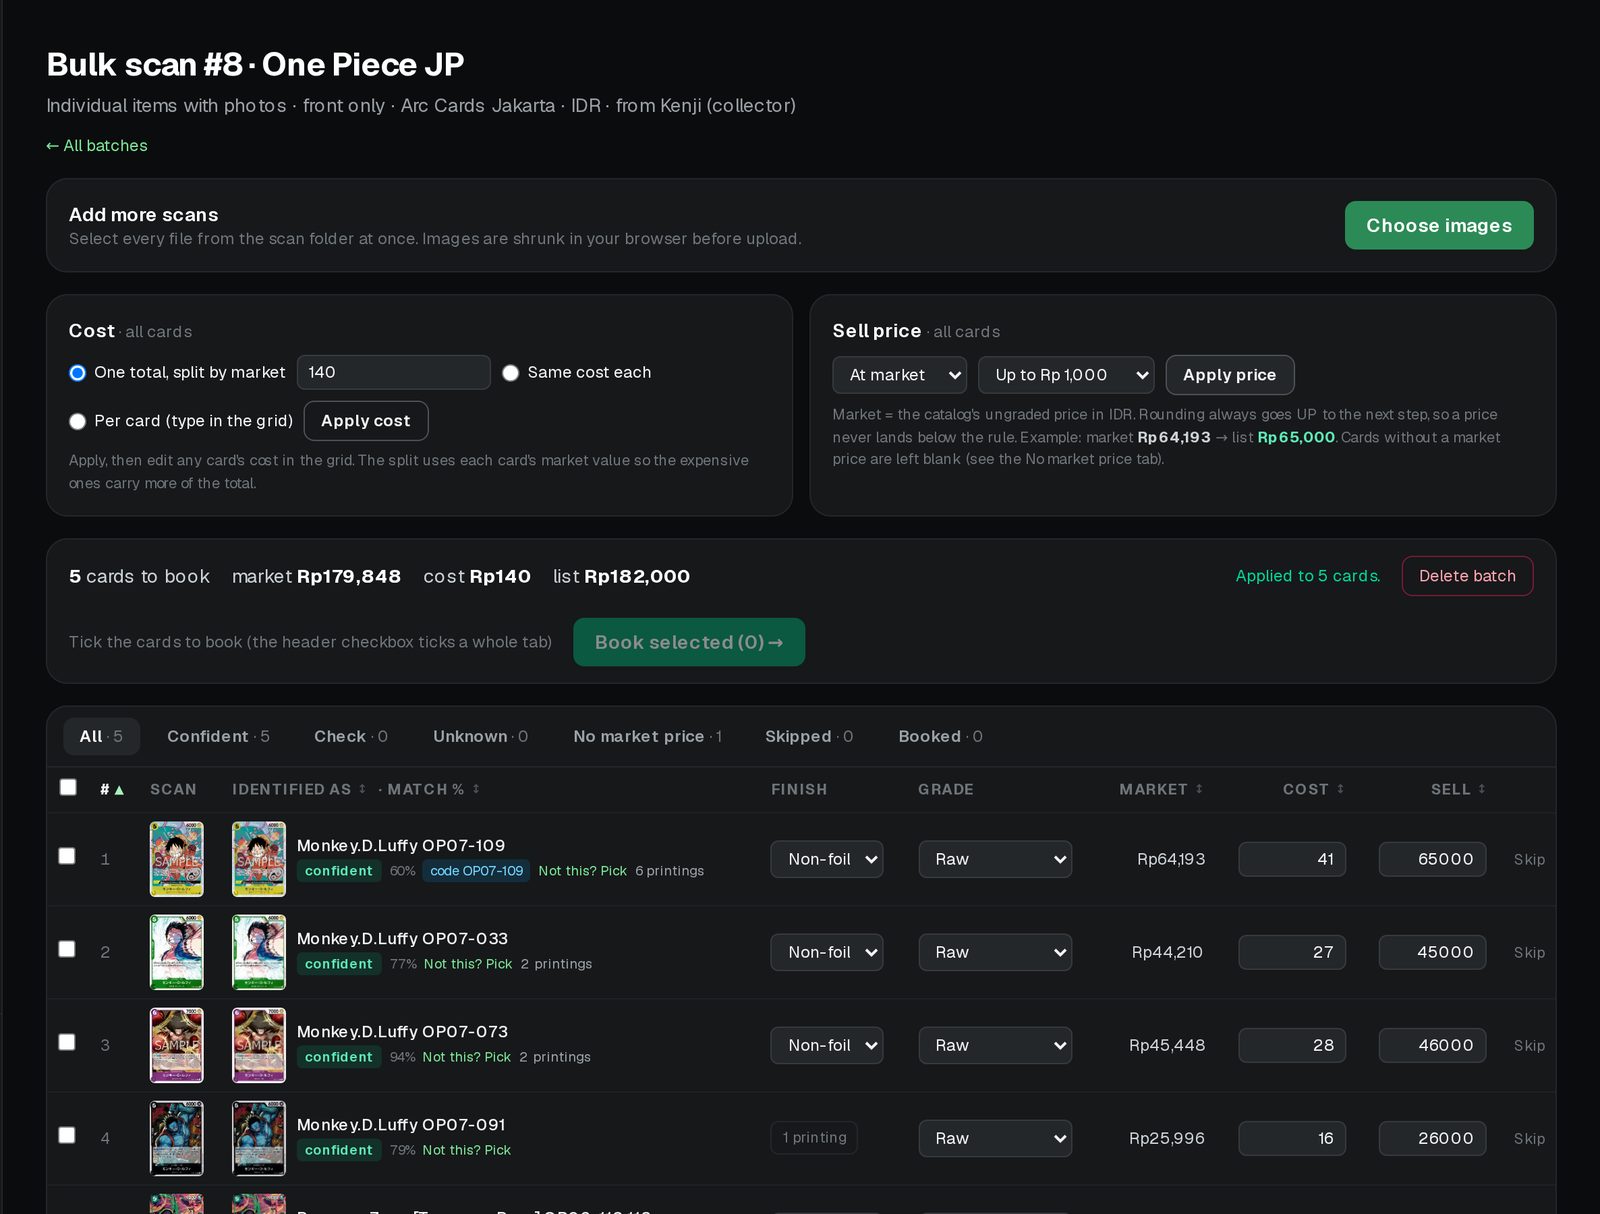1600x1214 pixels.
Task: Edit the sell price field showing 46000
Action: point(1432,1045)
